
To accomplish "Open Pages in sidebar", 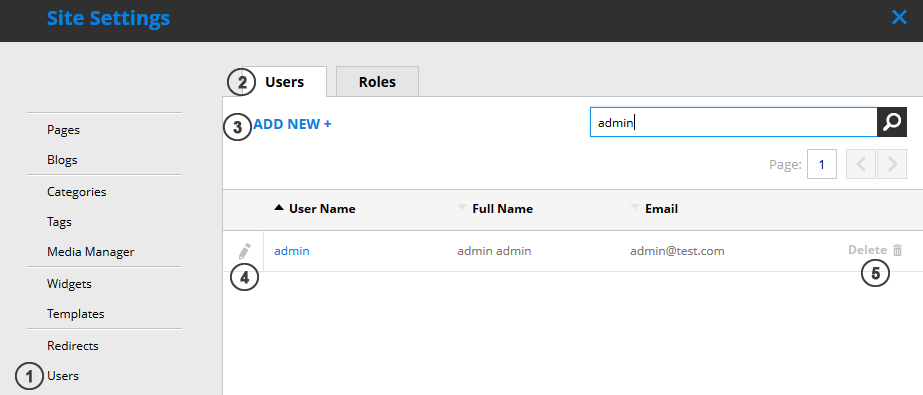I will coord(64,130).
